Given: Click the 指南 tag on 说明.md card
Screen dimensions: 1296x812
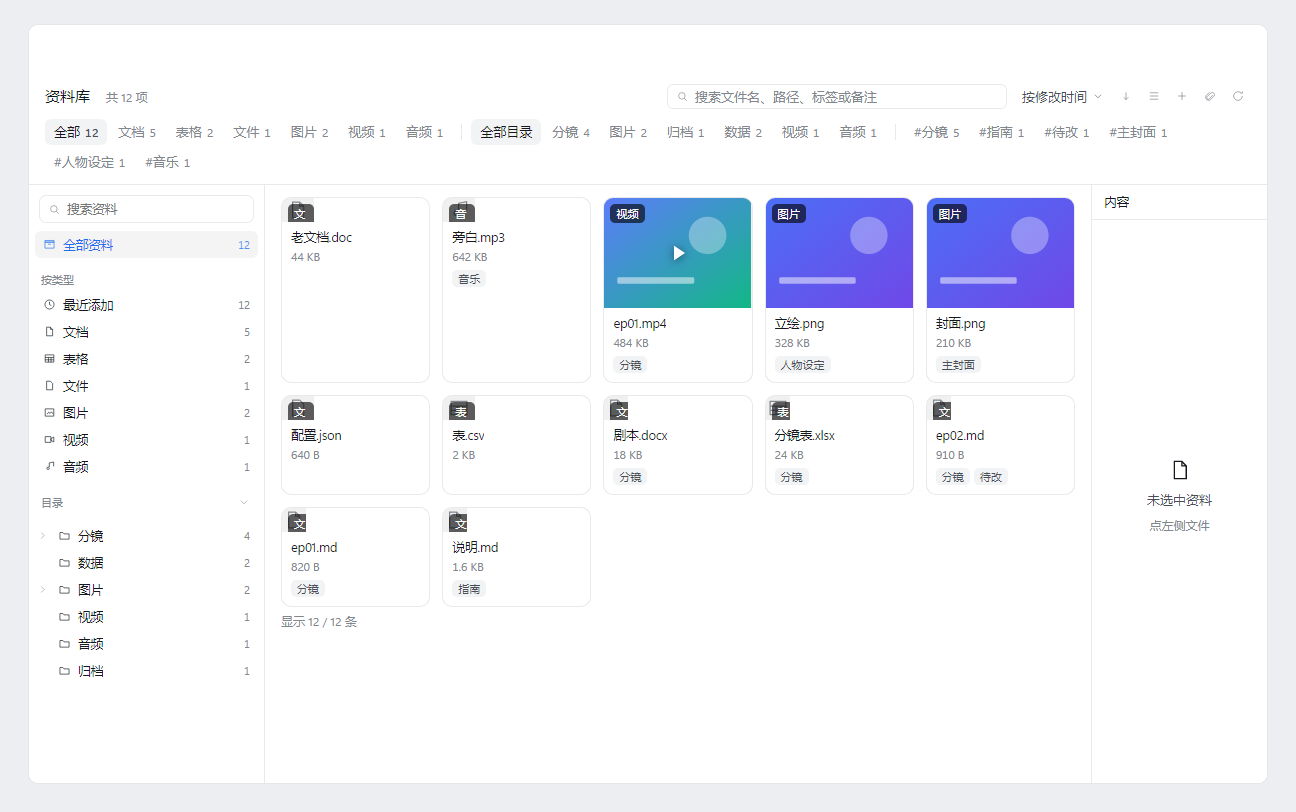Looking at the screenshot, I should coord(469,589).
